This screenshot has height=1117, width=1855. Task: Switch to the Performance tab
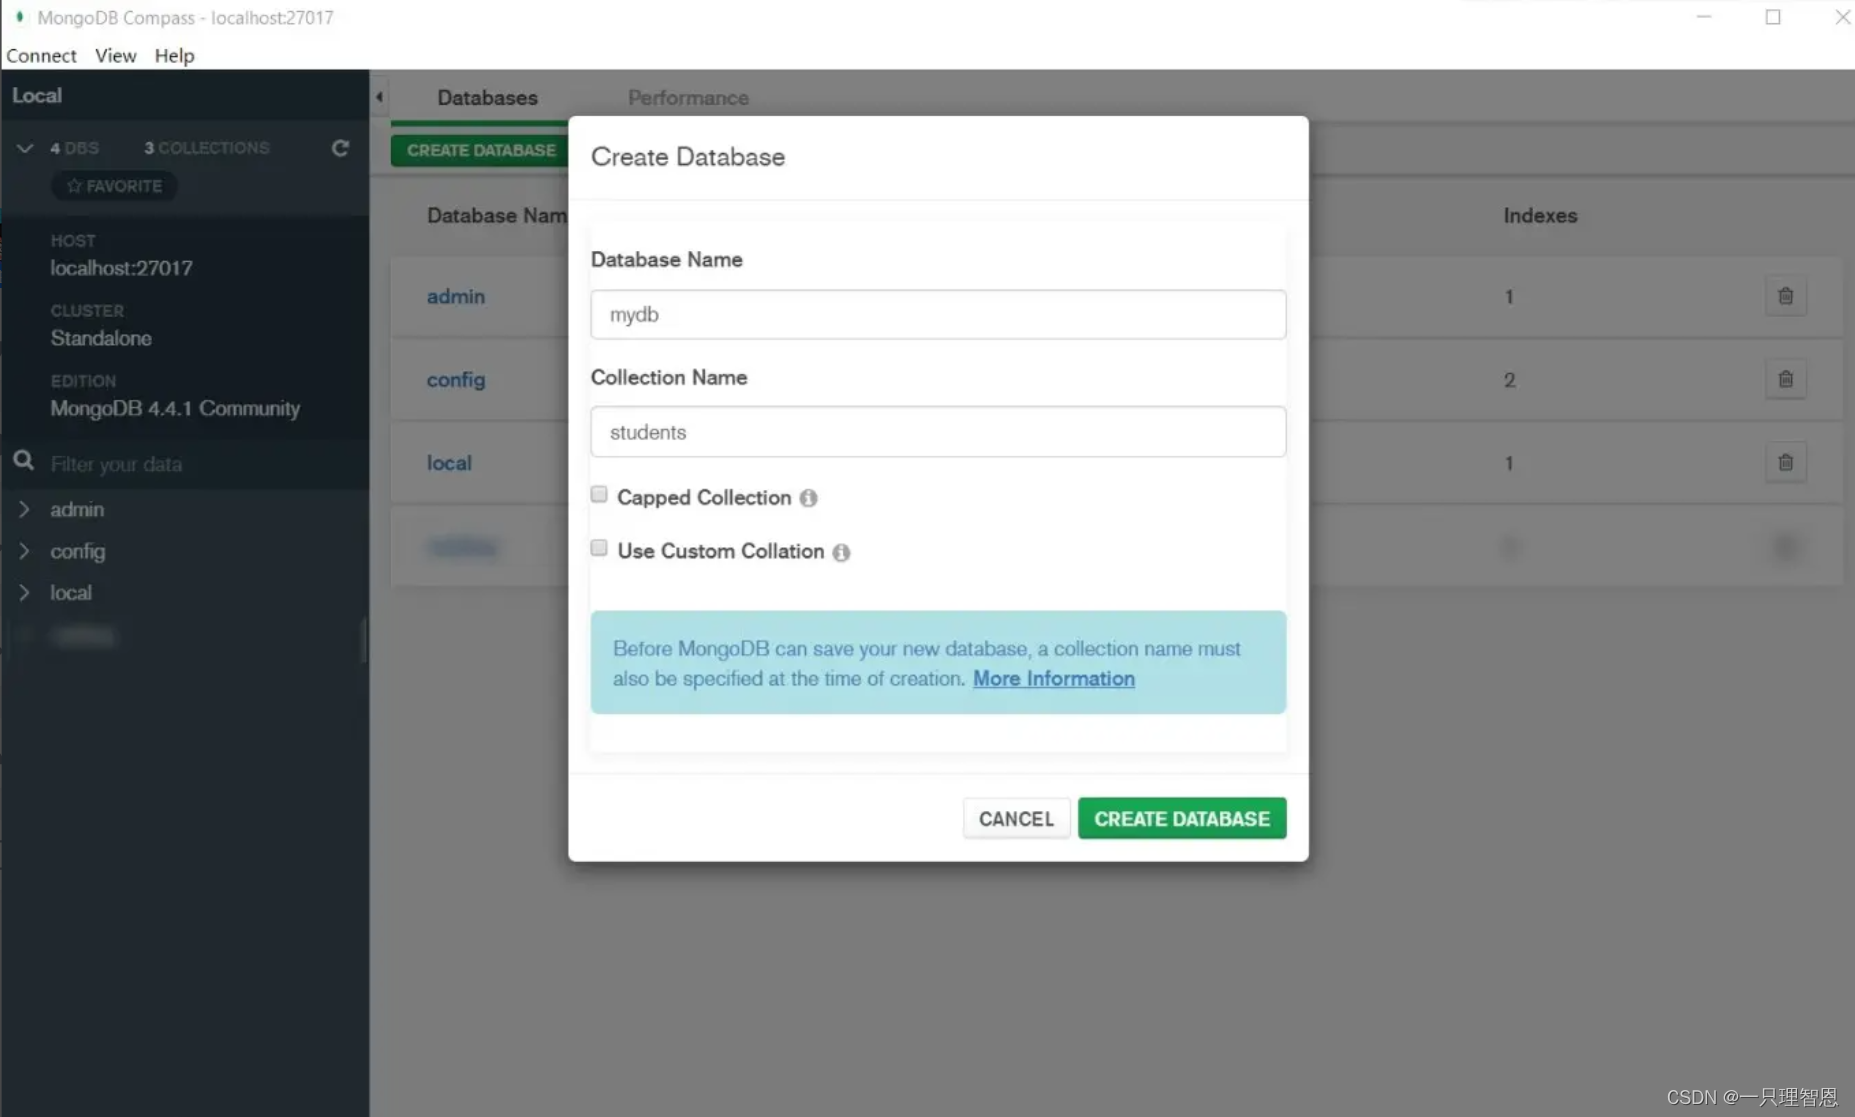tap(688, 97)
